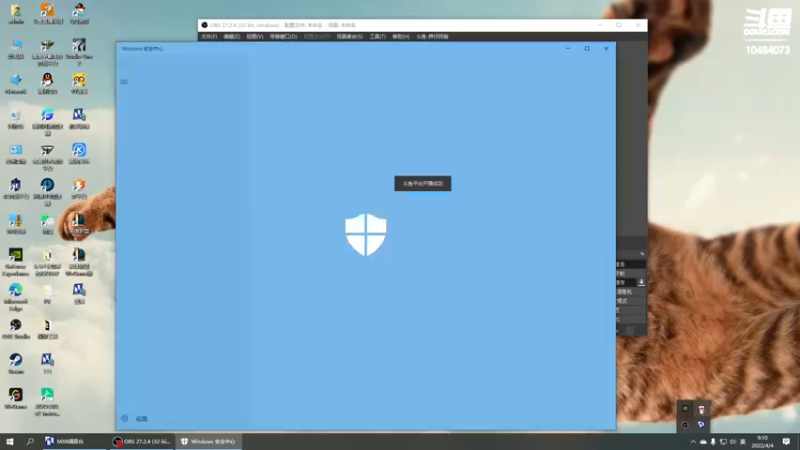Open the Microsoft Edge desktop shortcut
The height and width of the screenshot is (450, 800).
16,296
